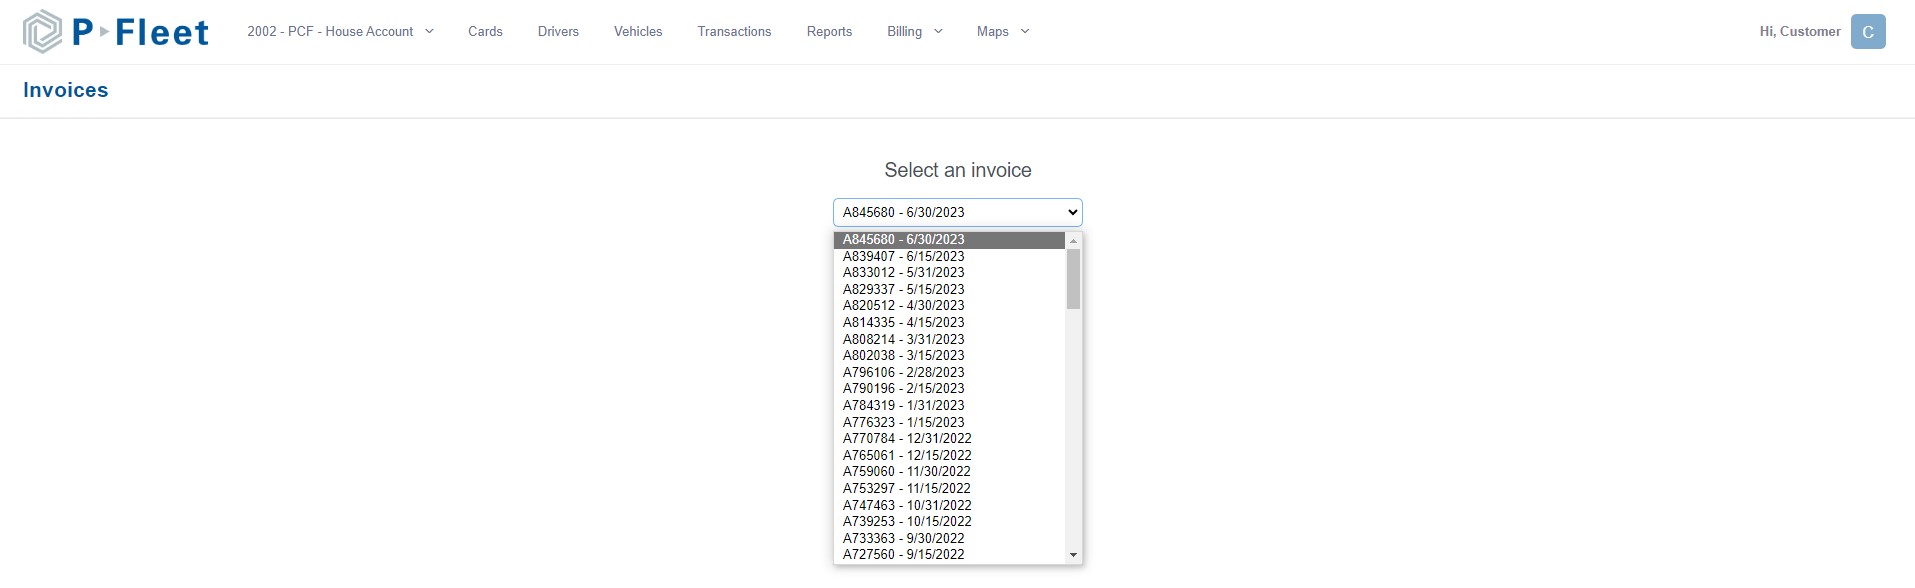Screen dimensions: 1915x588
Task: Select invoice A839407 - 6/15/2023
Action: 903,257
